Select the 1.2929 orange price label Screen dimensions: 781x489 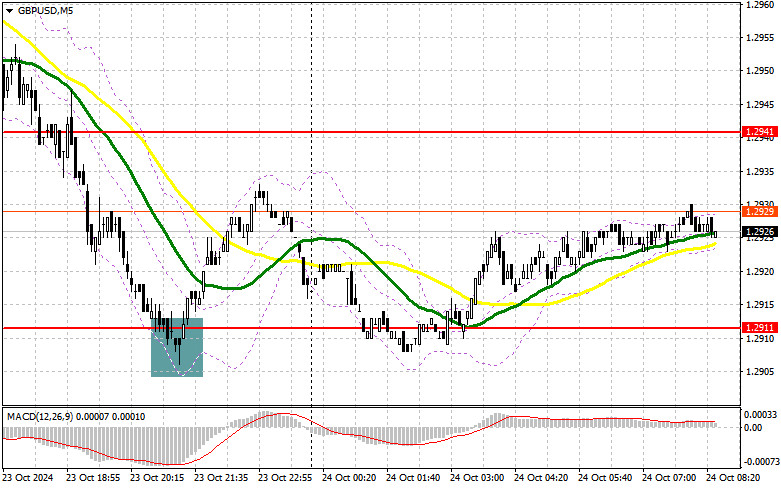(760, 212)
